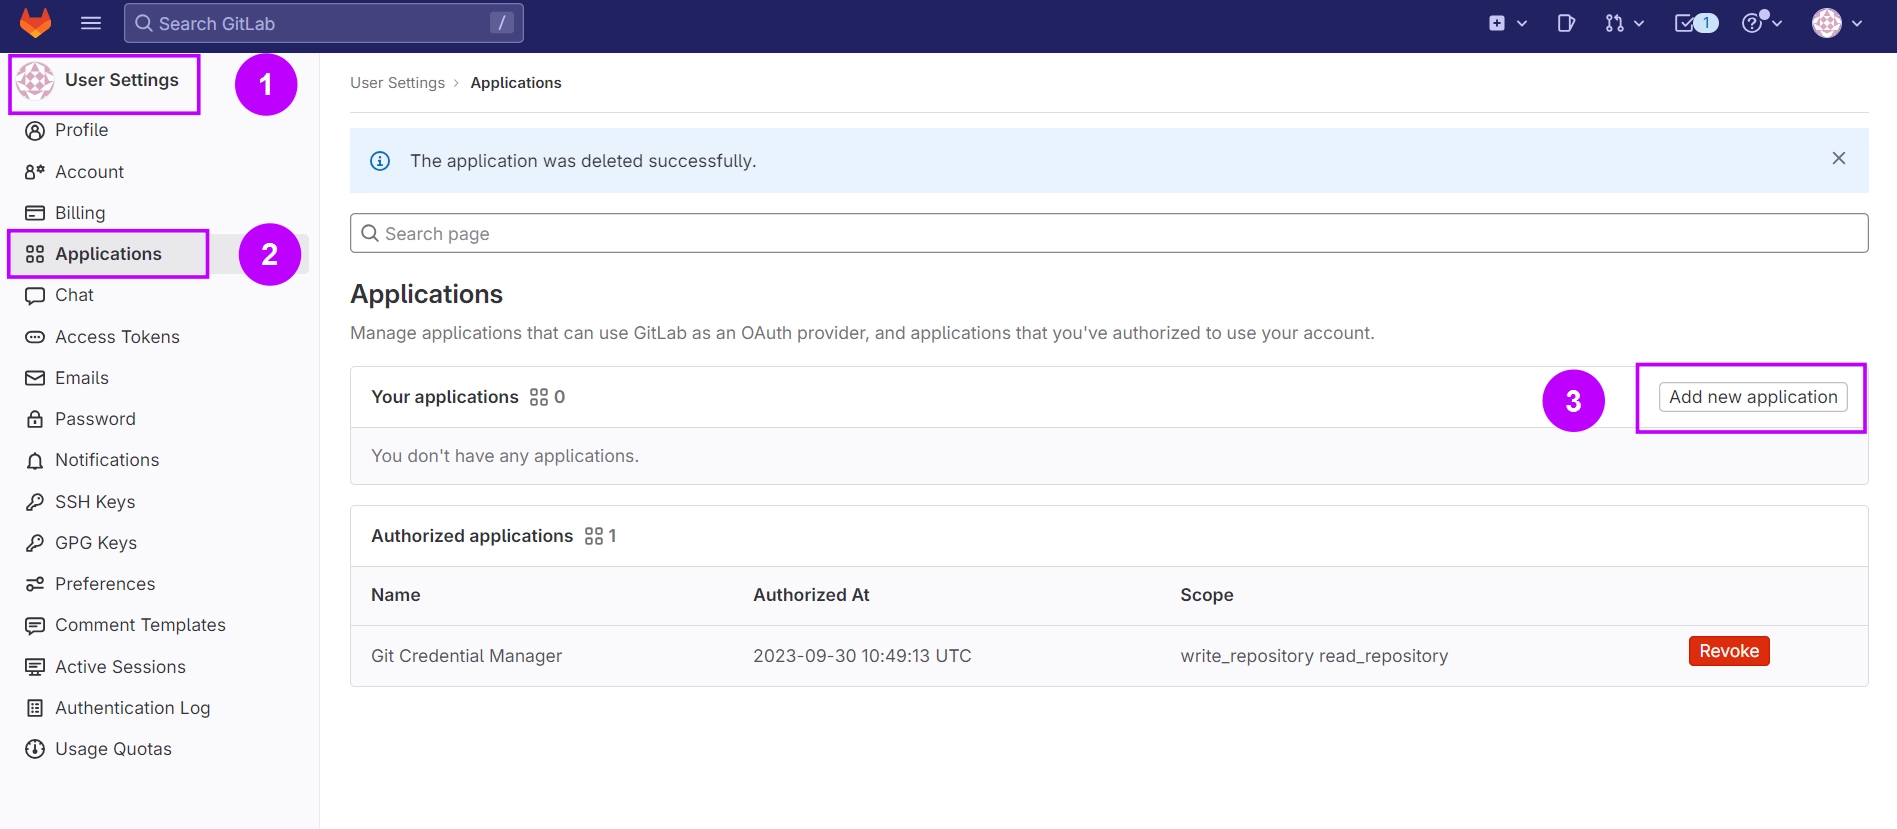Open Access Tokens in sidebar
The width and height of the screenshot is (1897, 829).
(x=117, y=337)
